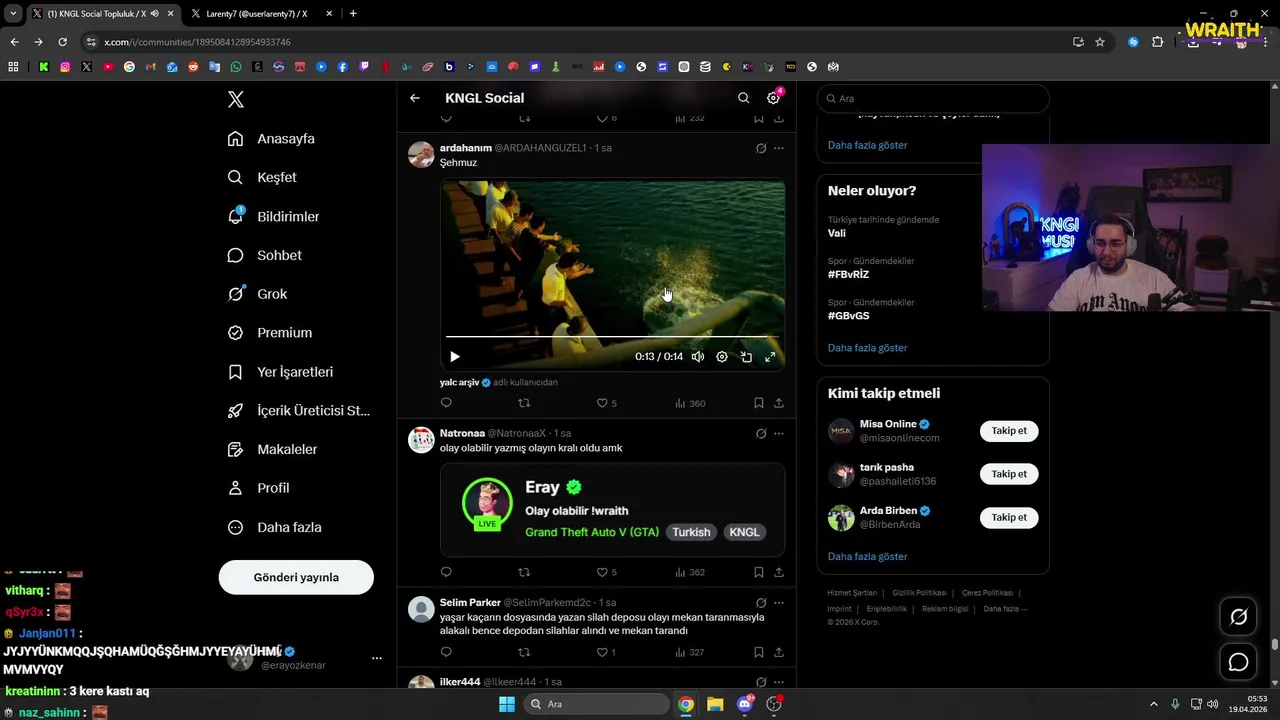Open Sohbet from the sidebar

(264, 255)
